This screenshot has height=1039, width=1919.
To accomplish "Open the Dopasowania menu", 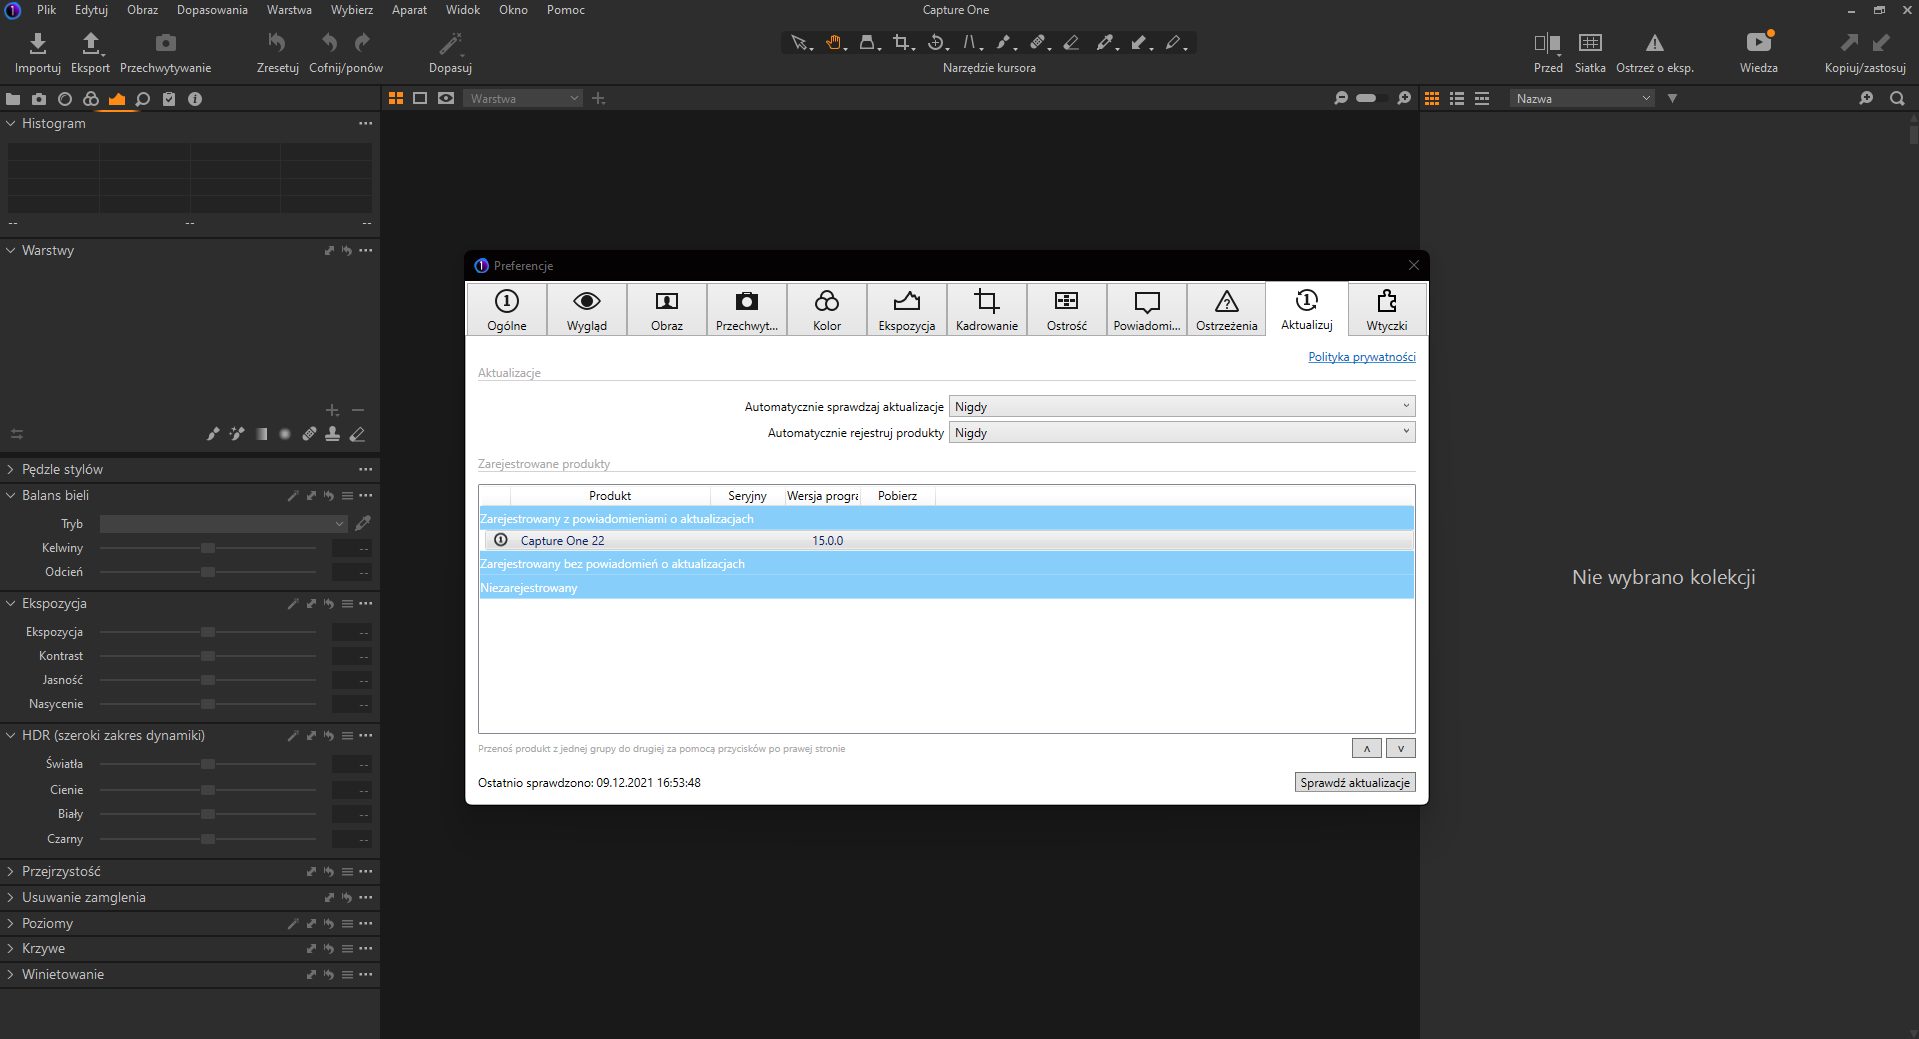I will (x=212, y=10).
